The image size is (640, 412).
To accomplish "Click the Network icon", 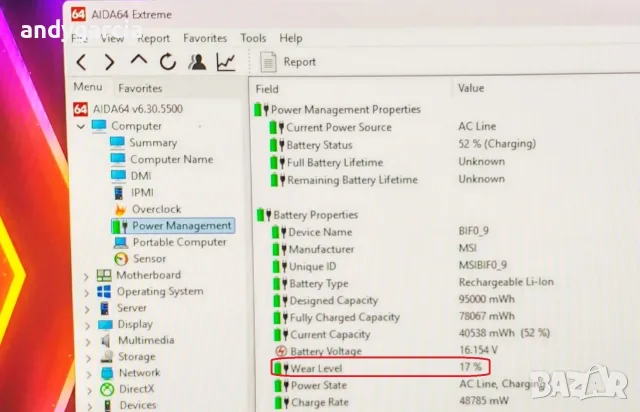I will 107,373.
